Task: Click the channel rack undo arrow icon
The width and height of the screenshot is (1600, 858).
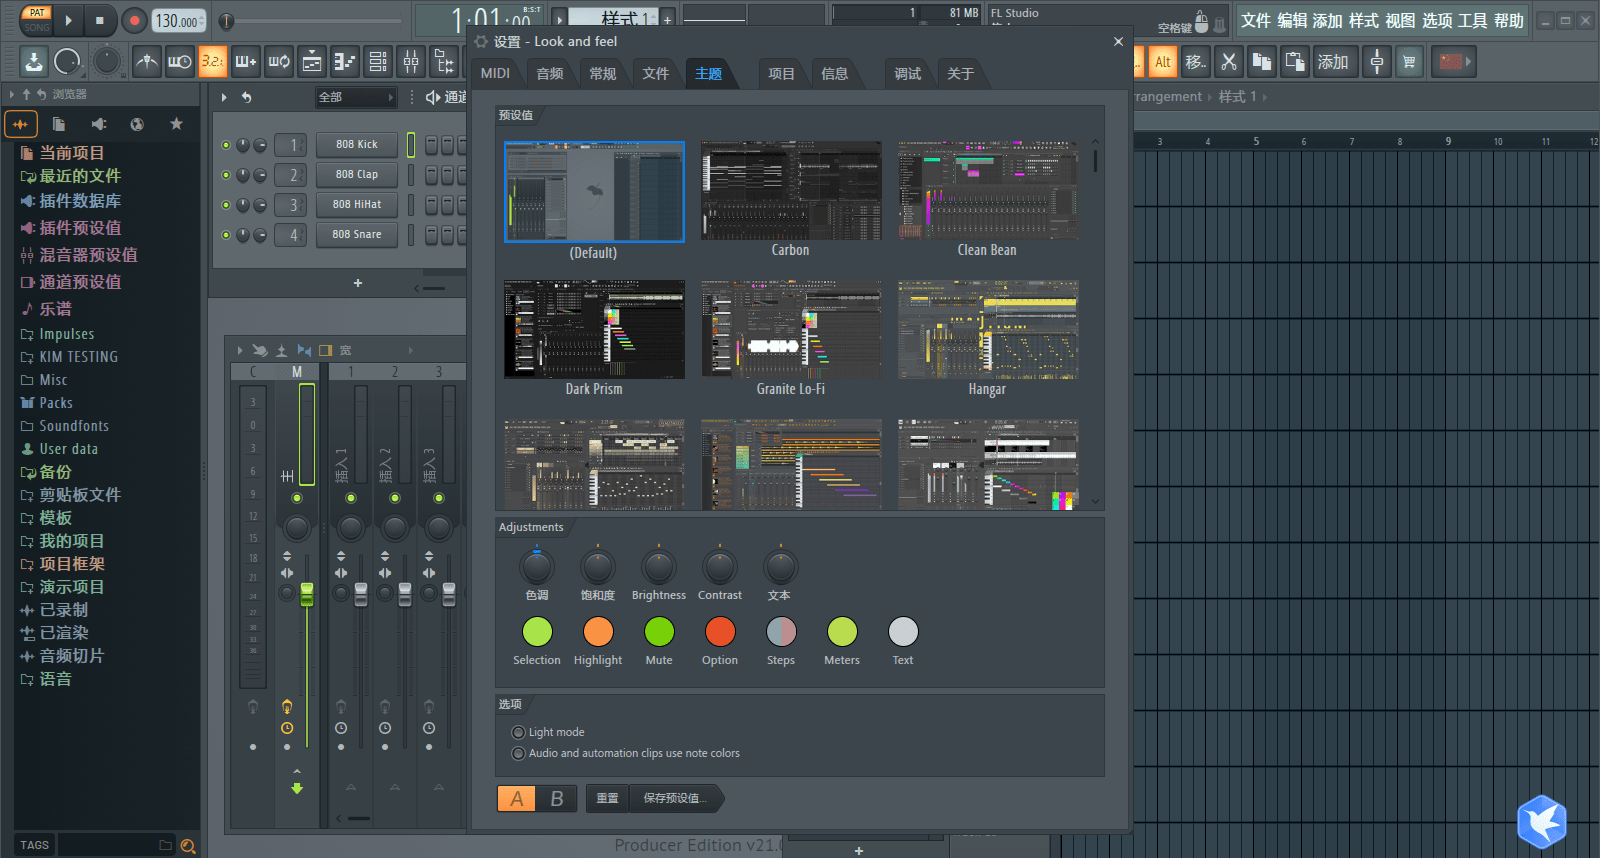Action: [246, 97]
